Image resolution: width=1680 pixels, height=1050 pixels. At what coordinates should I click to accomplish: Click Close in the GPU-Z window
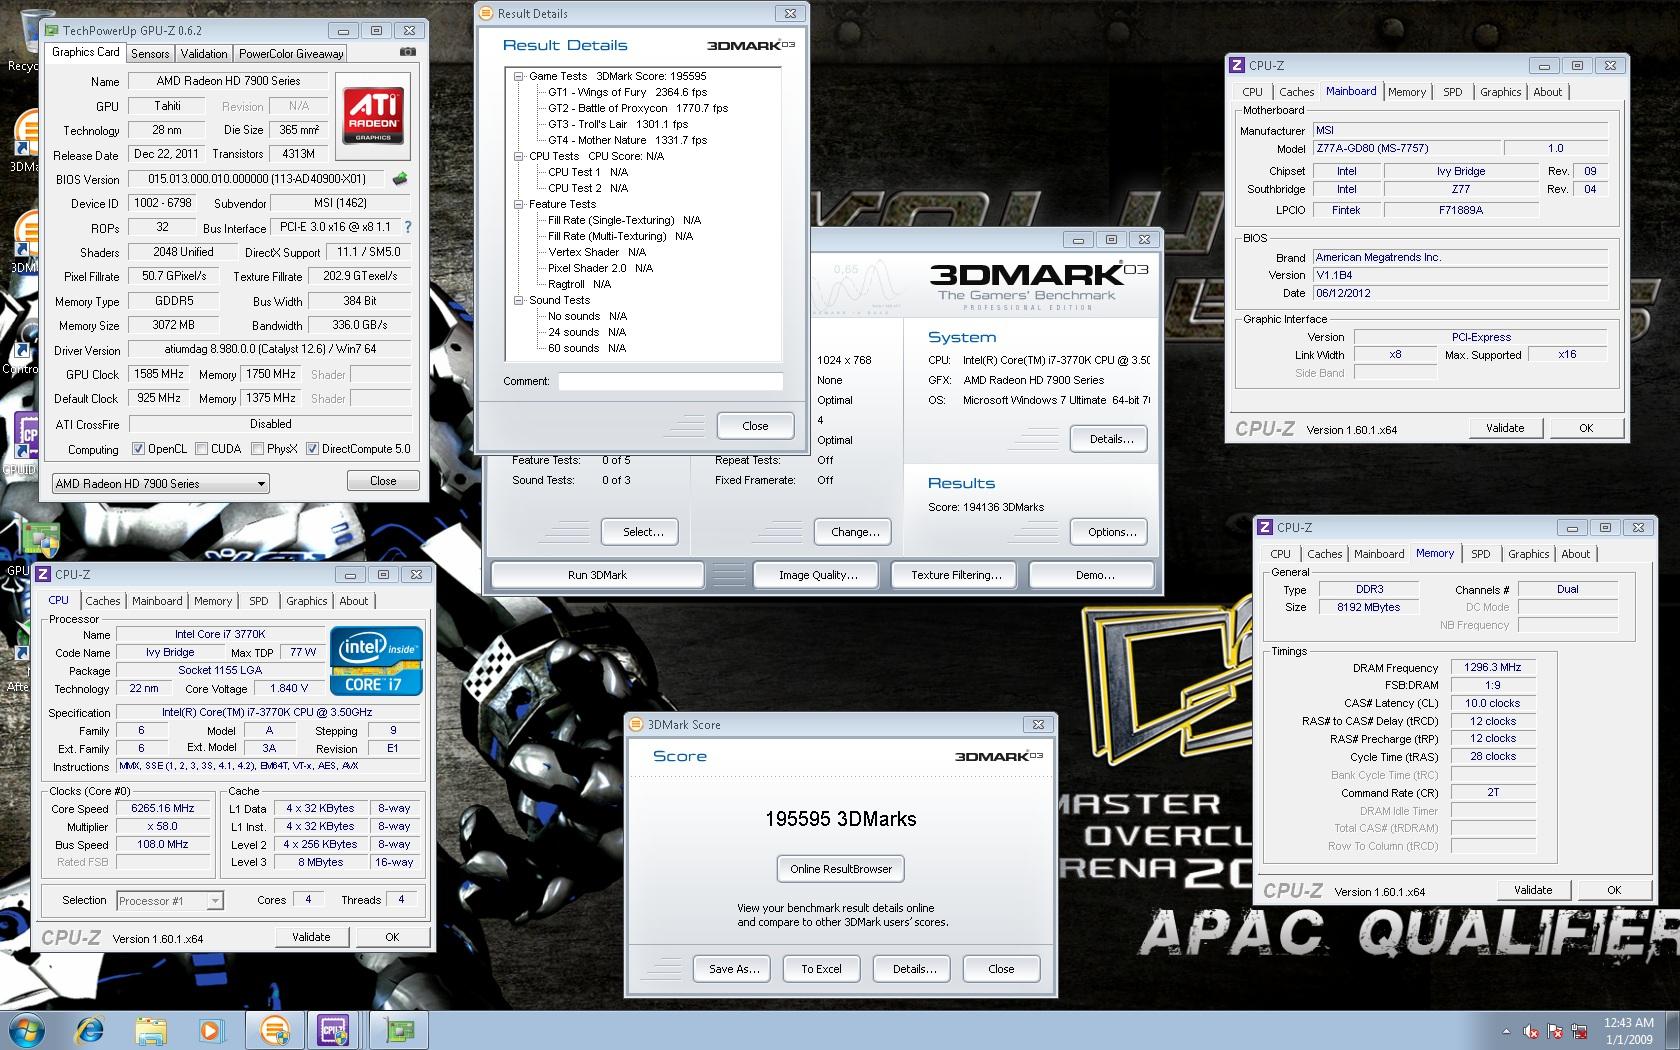click(x=383, y=481)
